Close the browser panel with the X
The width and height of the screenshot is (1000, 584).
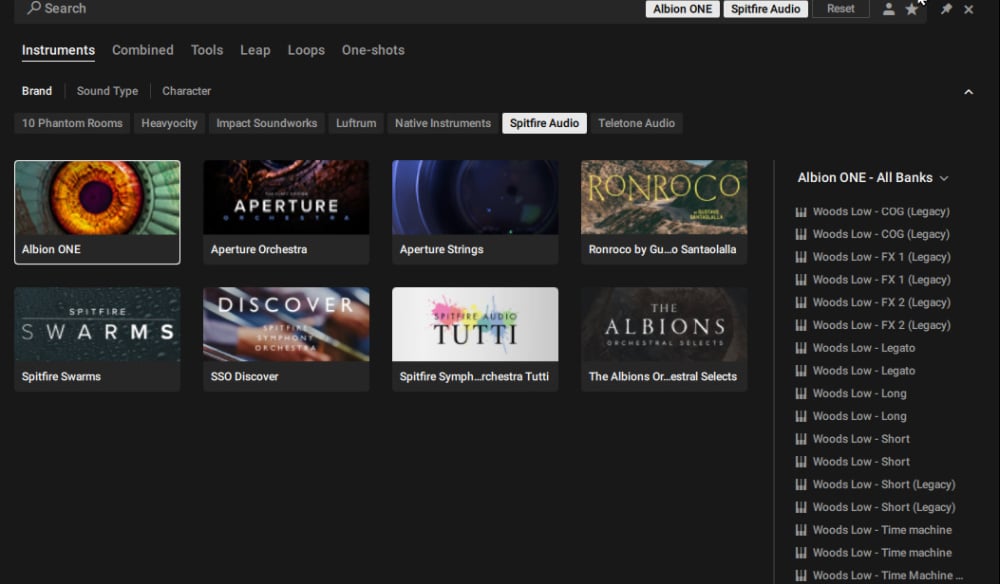[969, 10]
